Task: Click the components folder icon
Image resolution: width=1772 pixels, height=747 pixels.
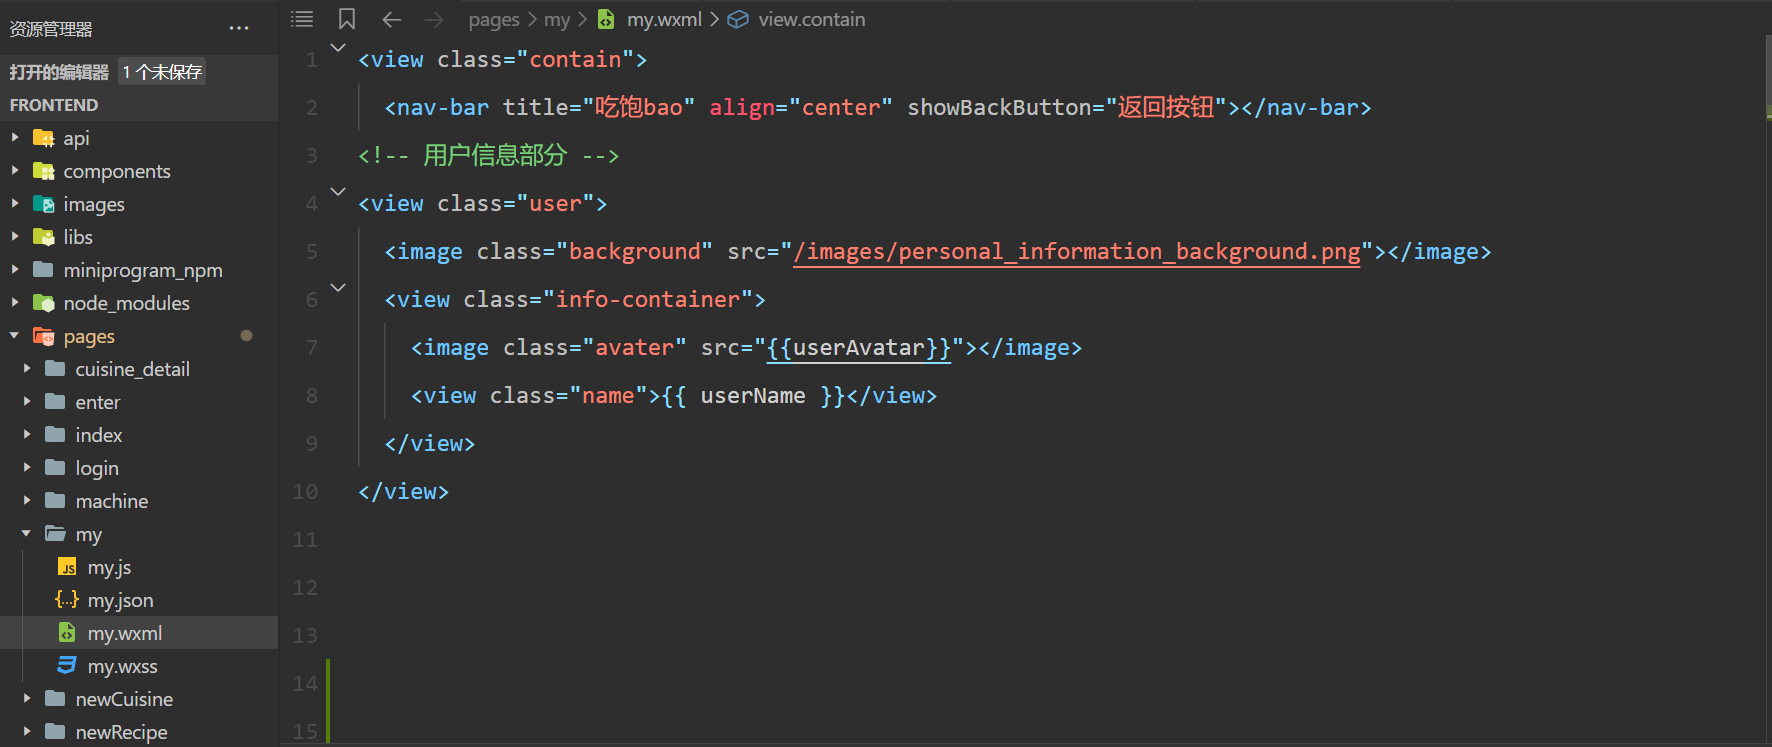Action: click(44, 171)
